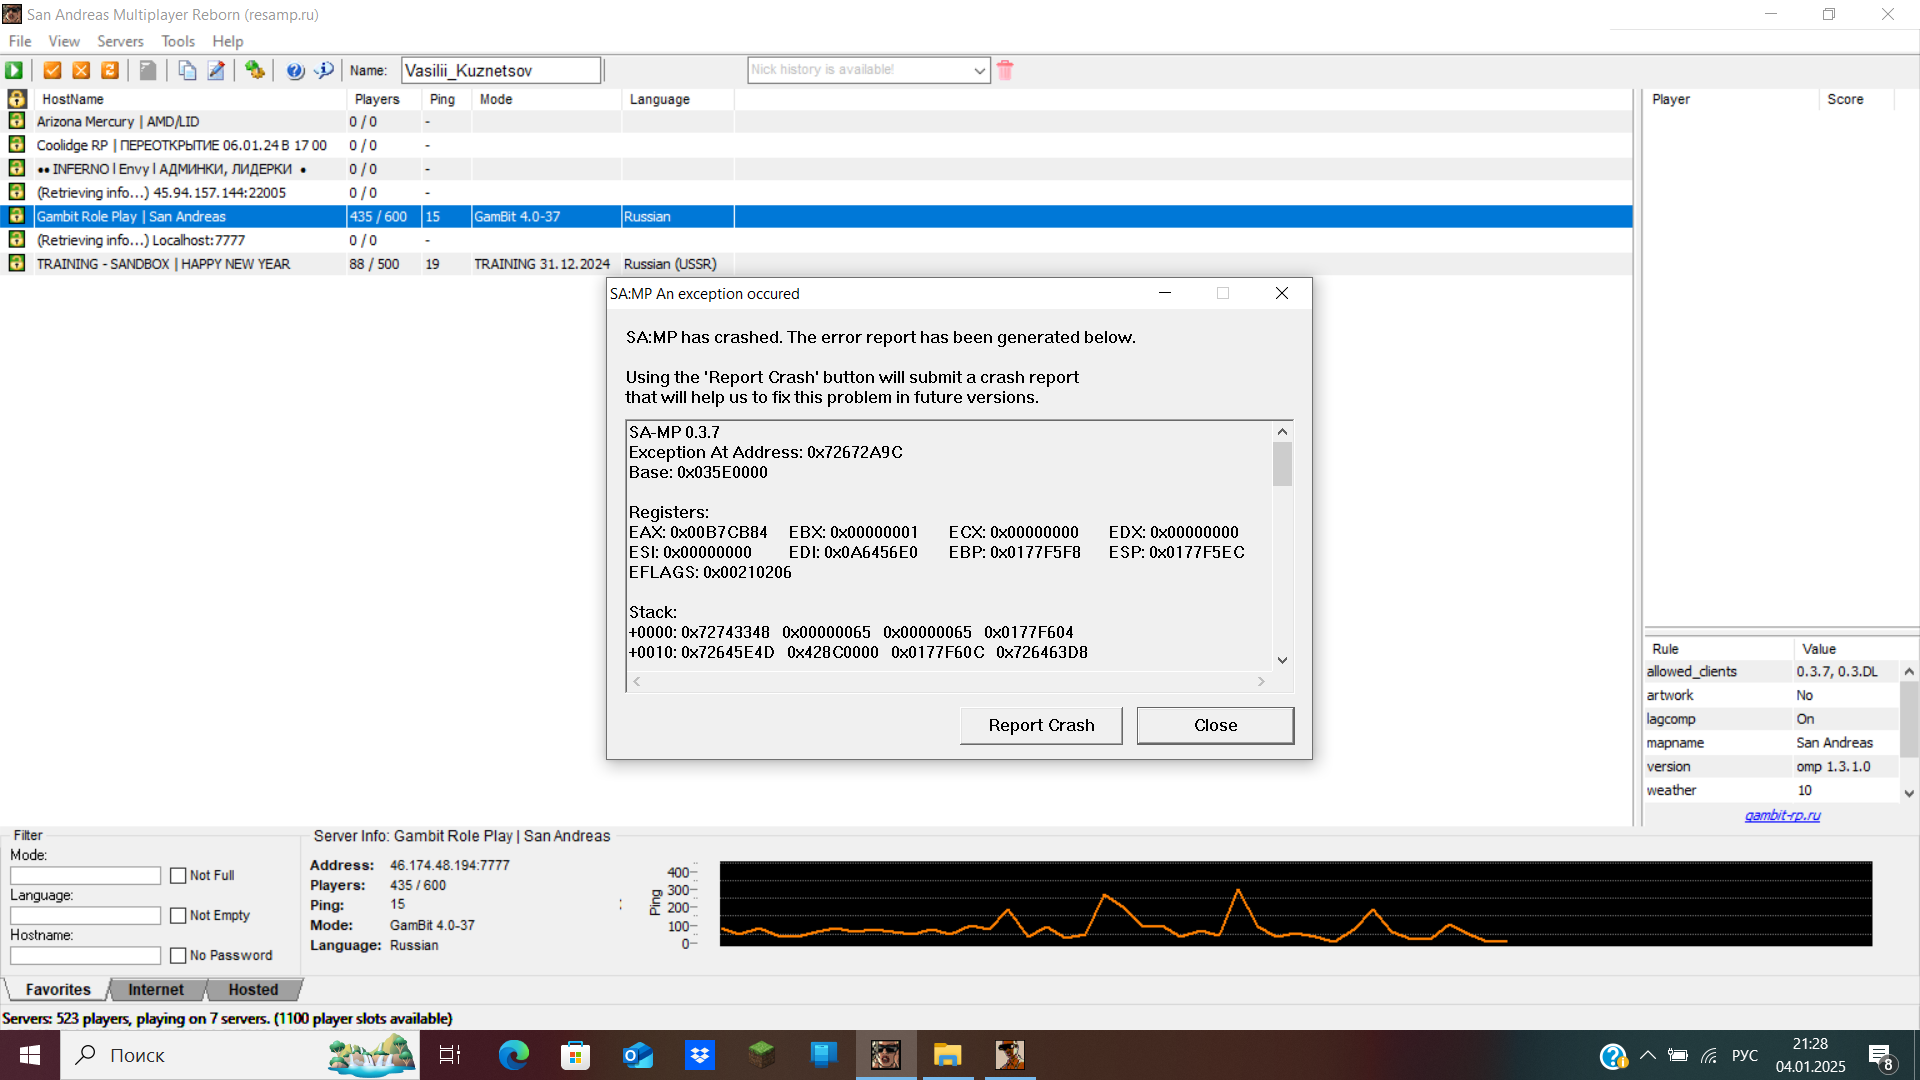This screenshot has width=1920, height=1080.
Task: Open the nick history dropdown
Action: click(979, 70)
